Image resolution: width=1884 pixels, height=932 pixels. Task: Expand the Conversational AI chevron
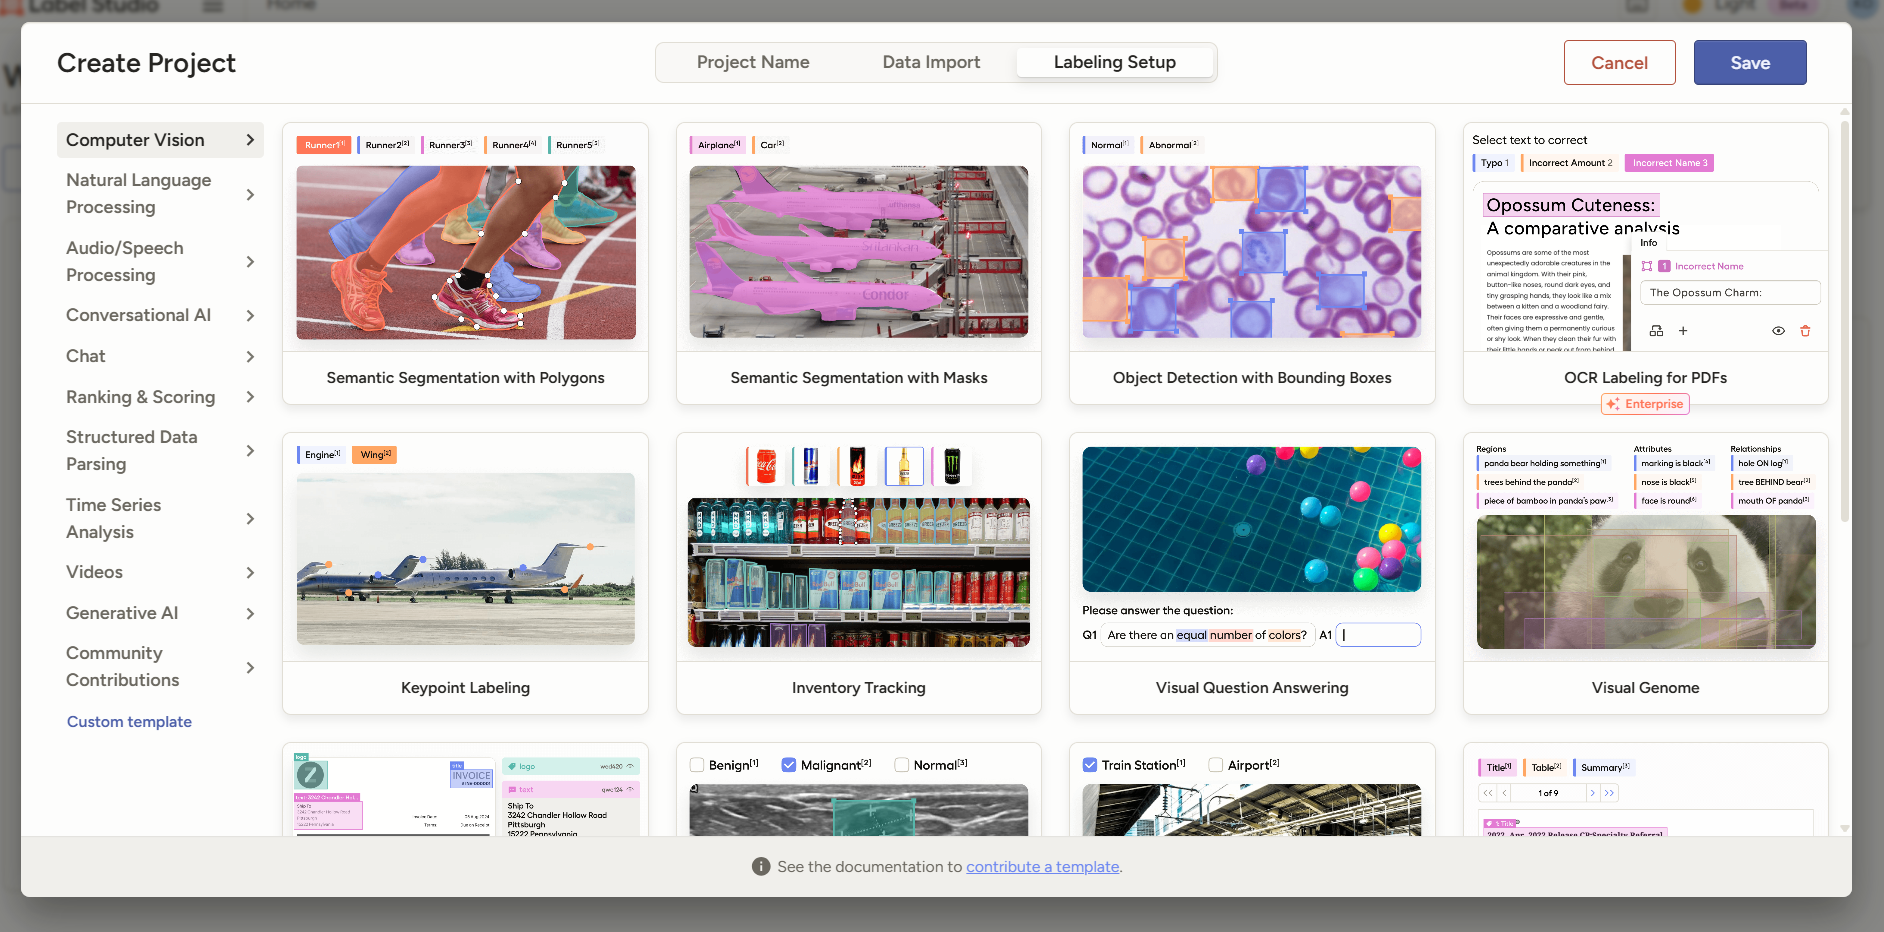point(250,316)
